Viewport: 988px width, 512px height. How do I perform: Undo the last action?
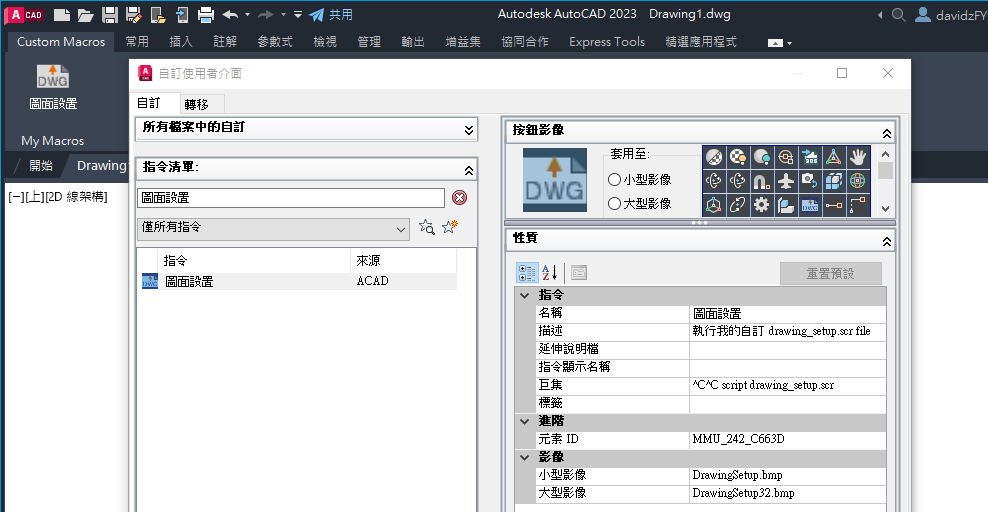click(230, 14)
